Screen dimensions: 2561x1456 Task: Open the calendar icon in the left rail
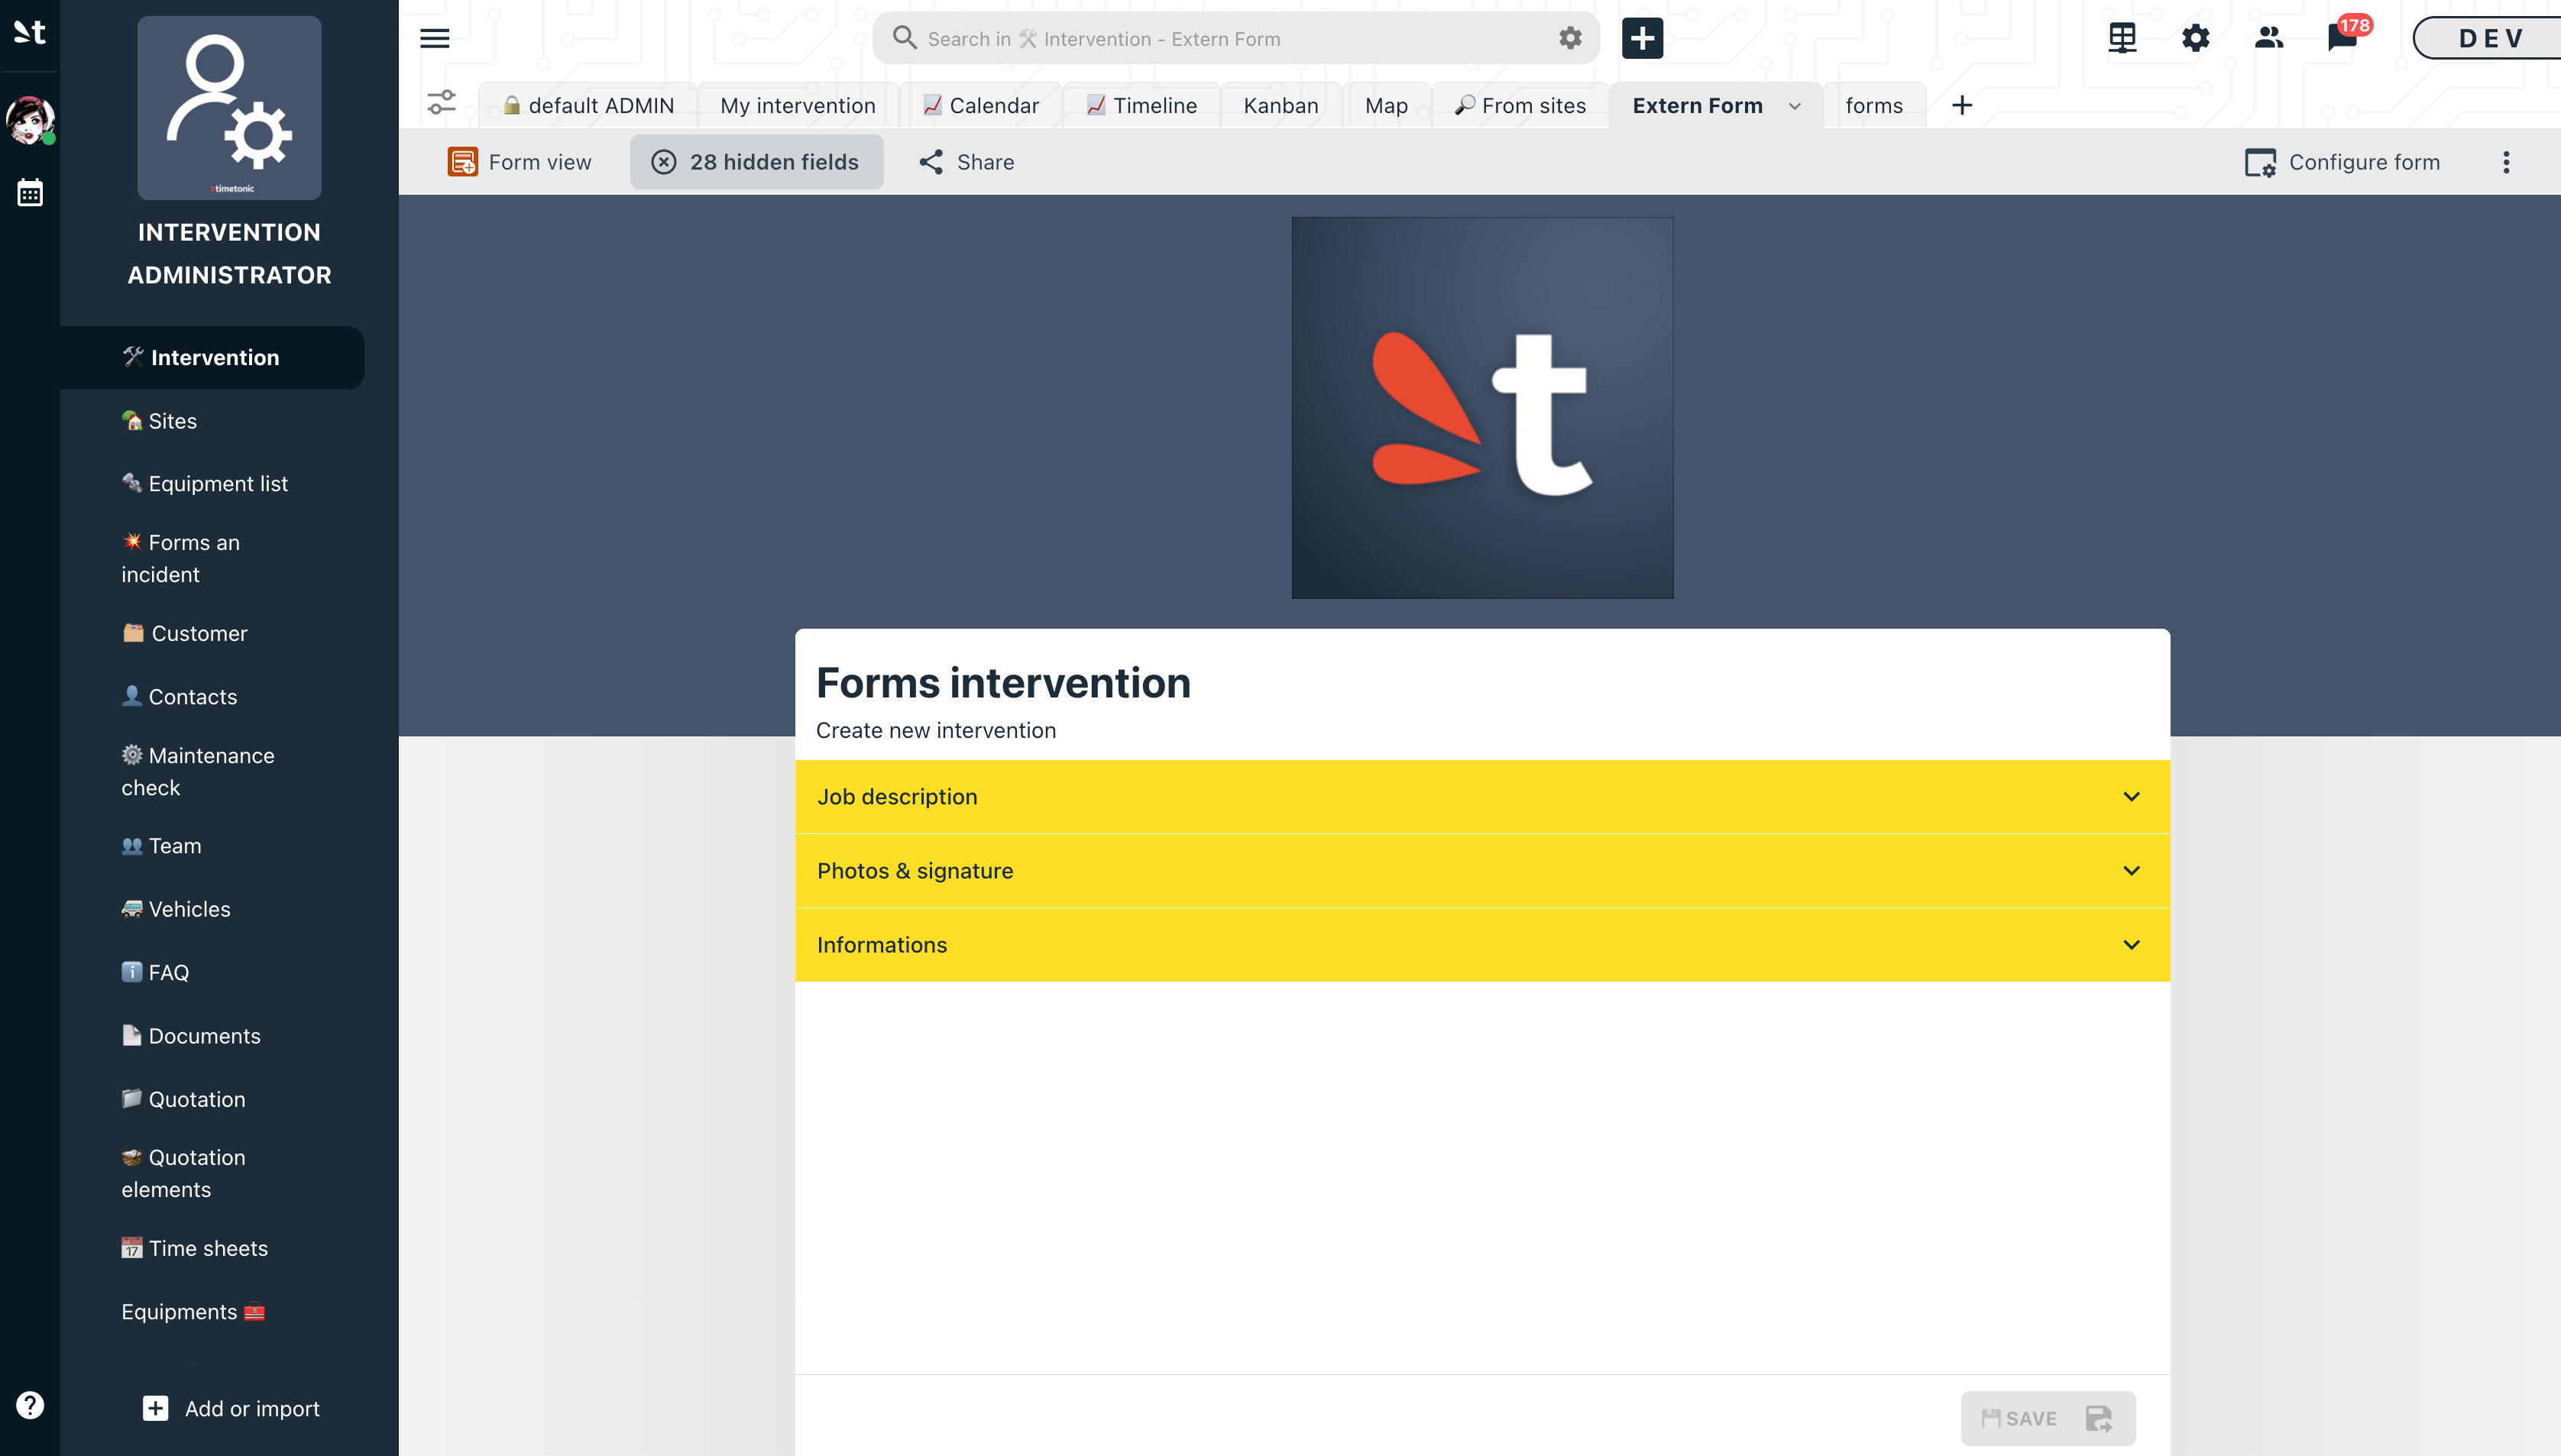pyautogui.click(x=29, y=192)
